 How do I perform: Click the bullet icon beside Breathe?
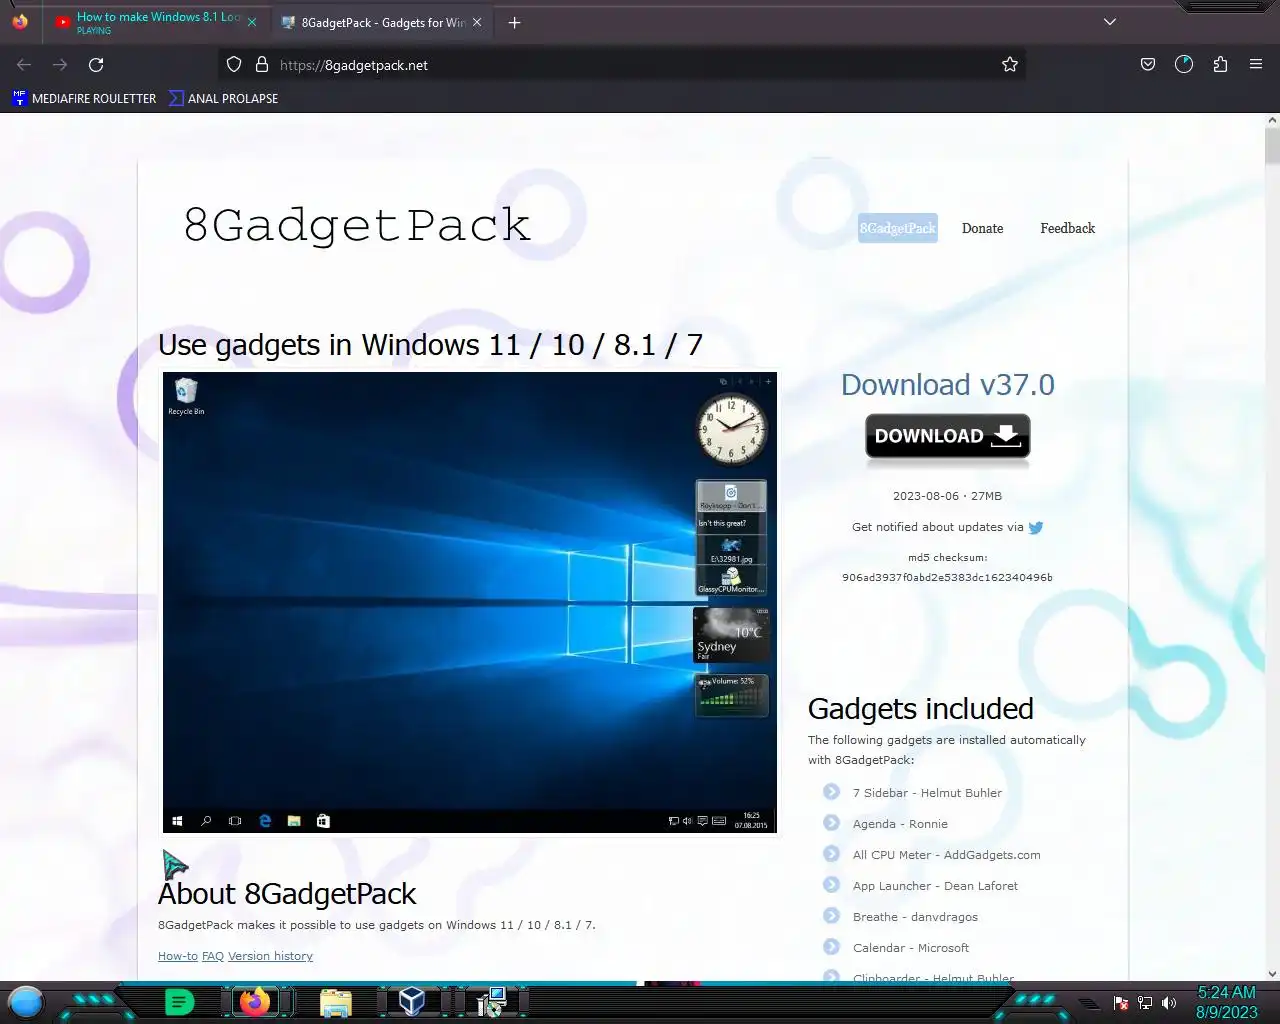point(831,916)
